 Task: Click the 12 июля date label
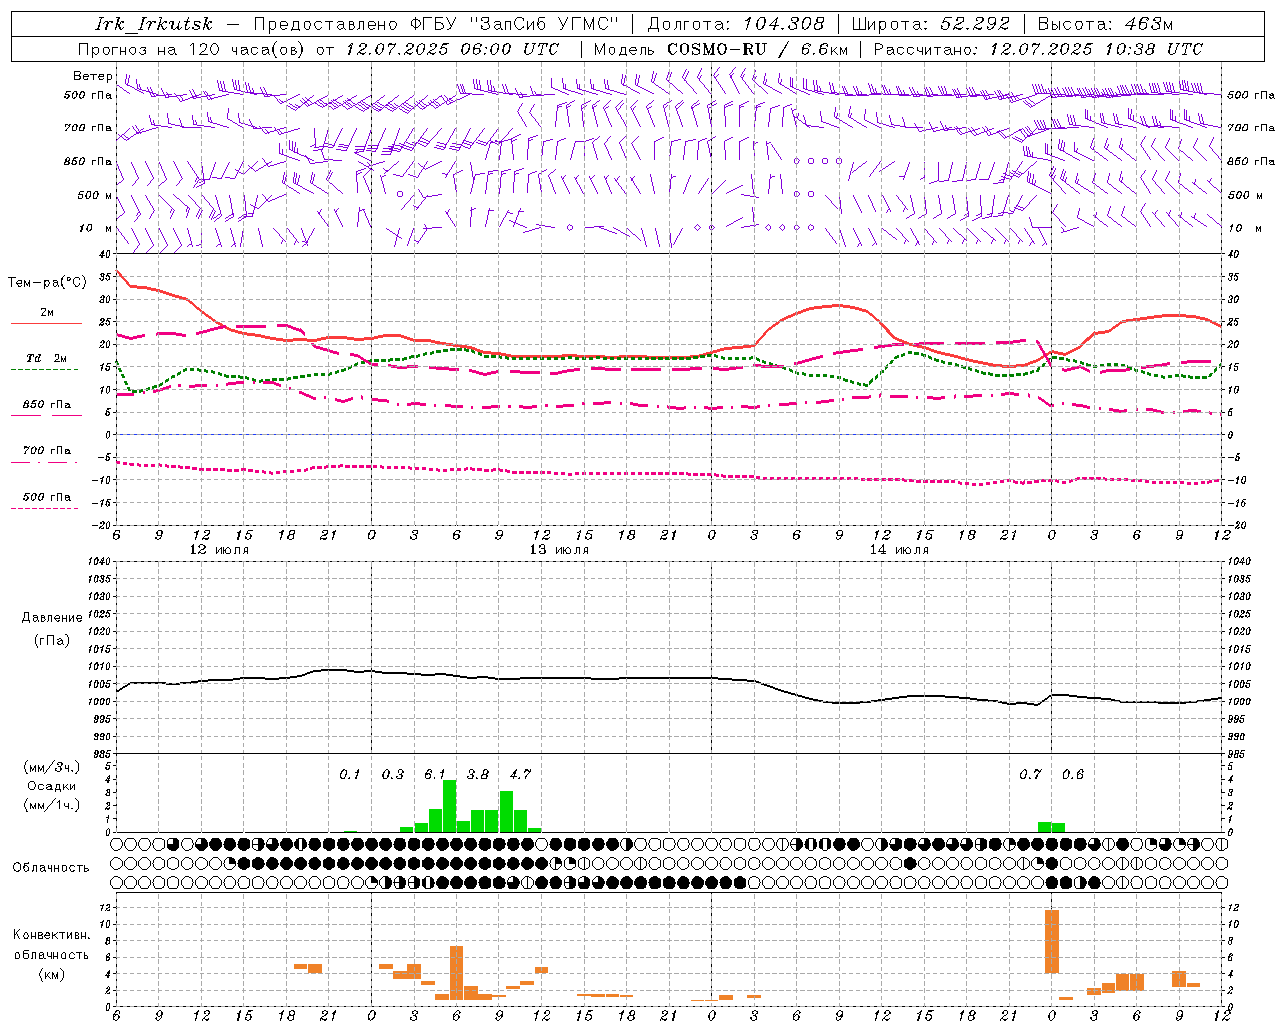point(219,549)
